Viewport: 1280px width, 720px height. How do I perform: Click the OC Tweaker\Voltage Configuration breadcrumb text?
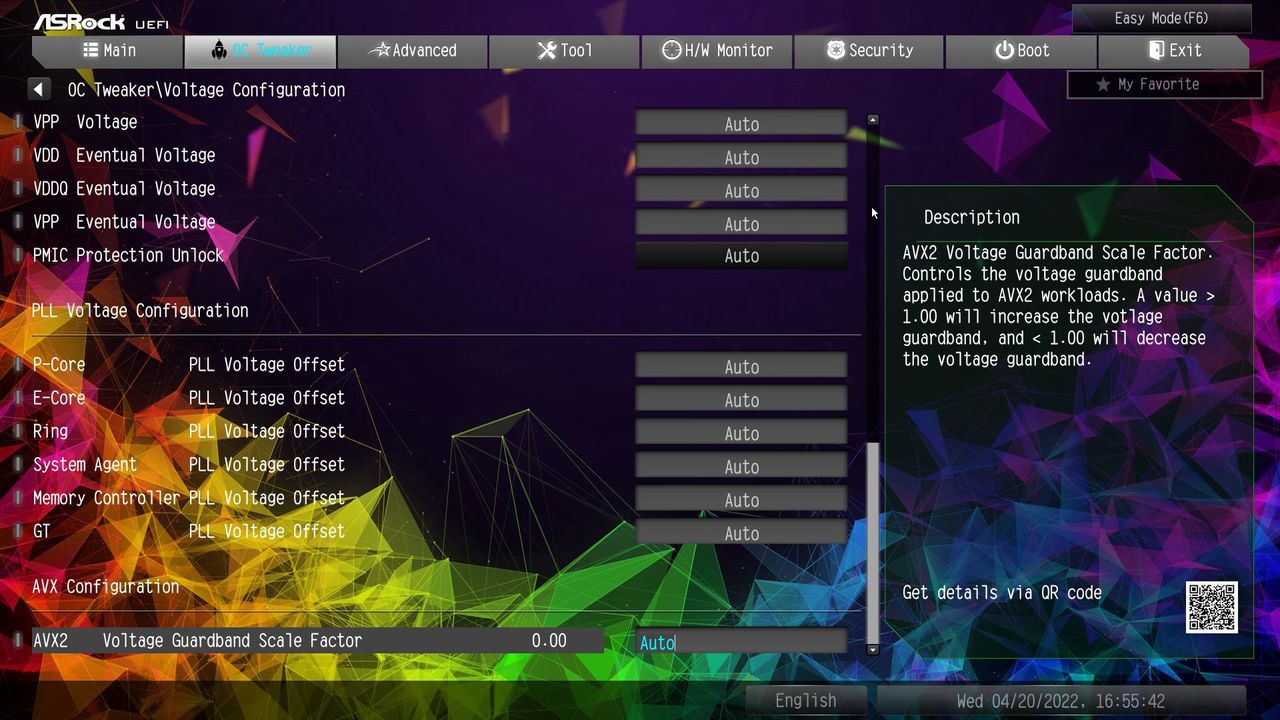click(206, 90)
